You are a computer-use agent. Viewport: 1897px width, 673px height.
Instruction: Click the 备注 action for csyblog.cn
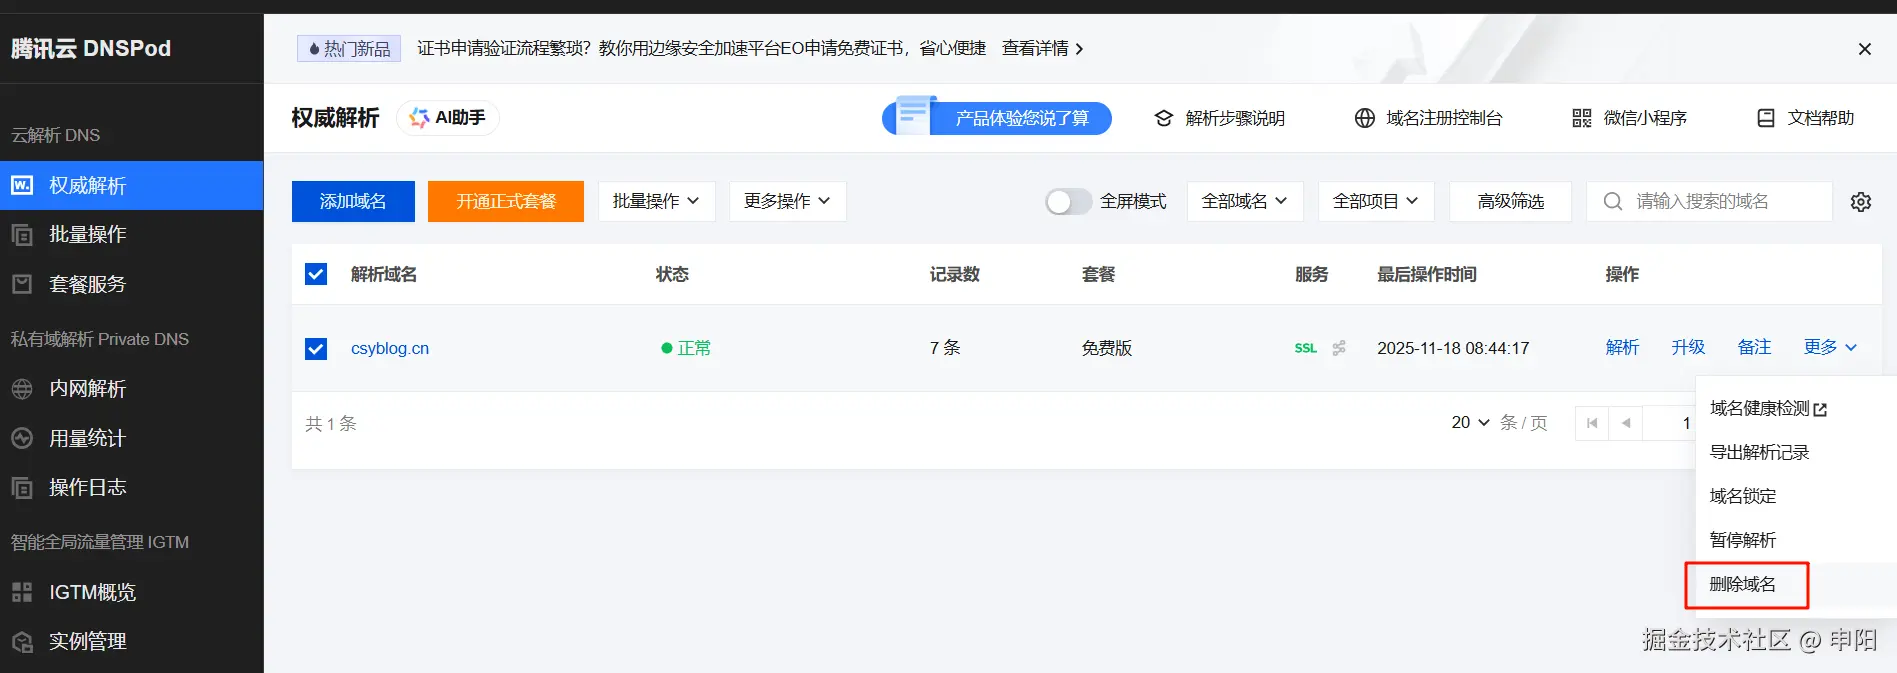tap(1754, 347)
